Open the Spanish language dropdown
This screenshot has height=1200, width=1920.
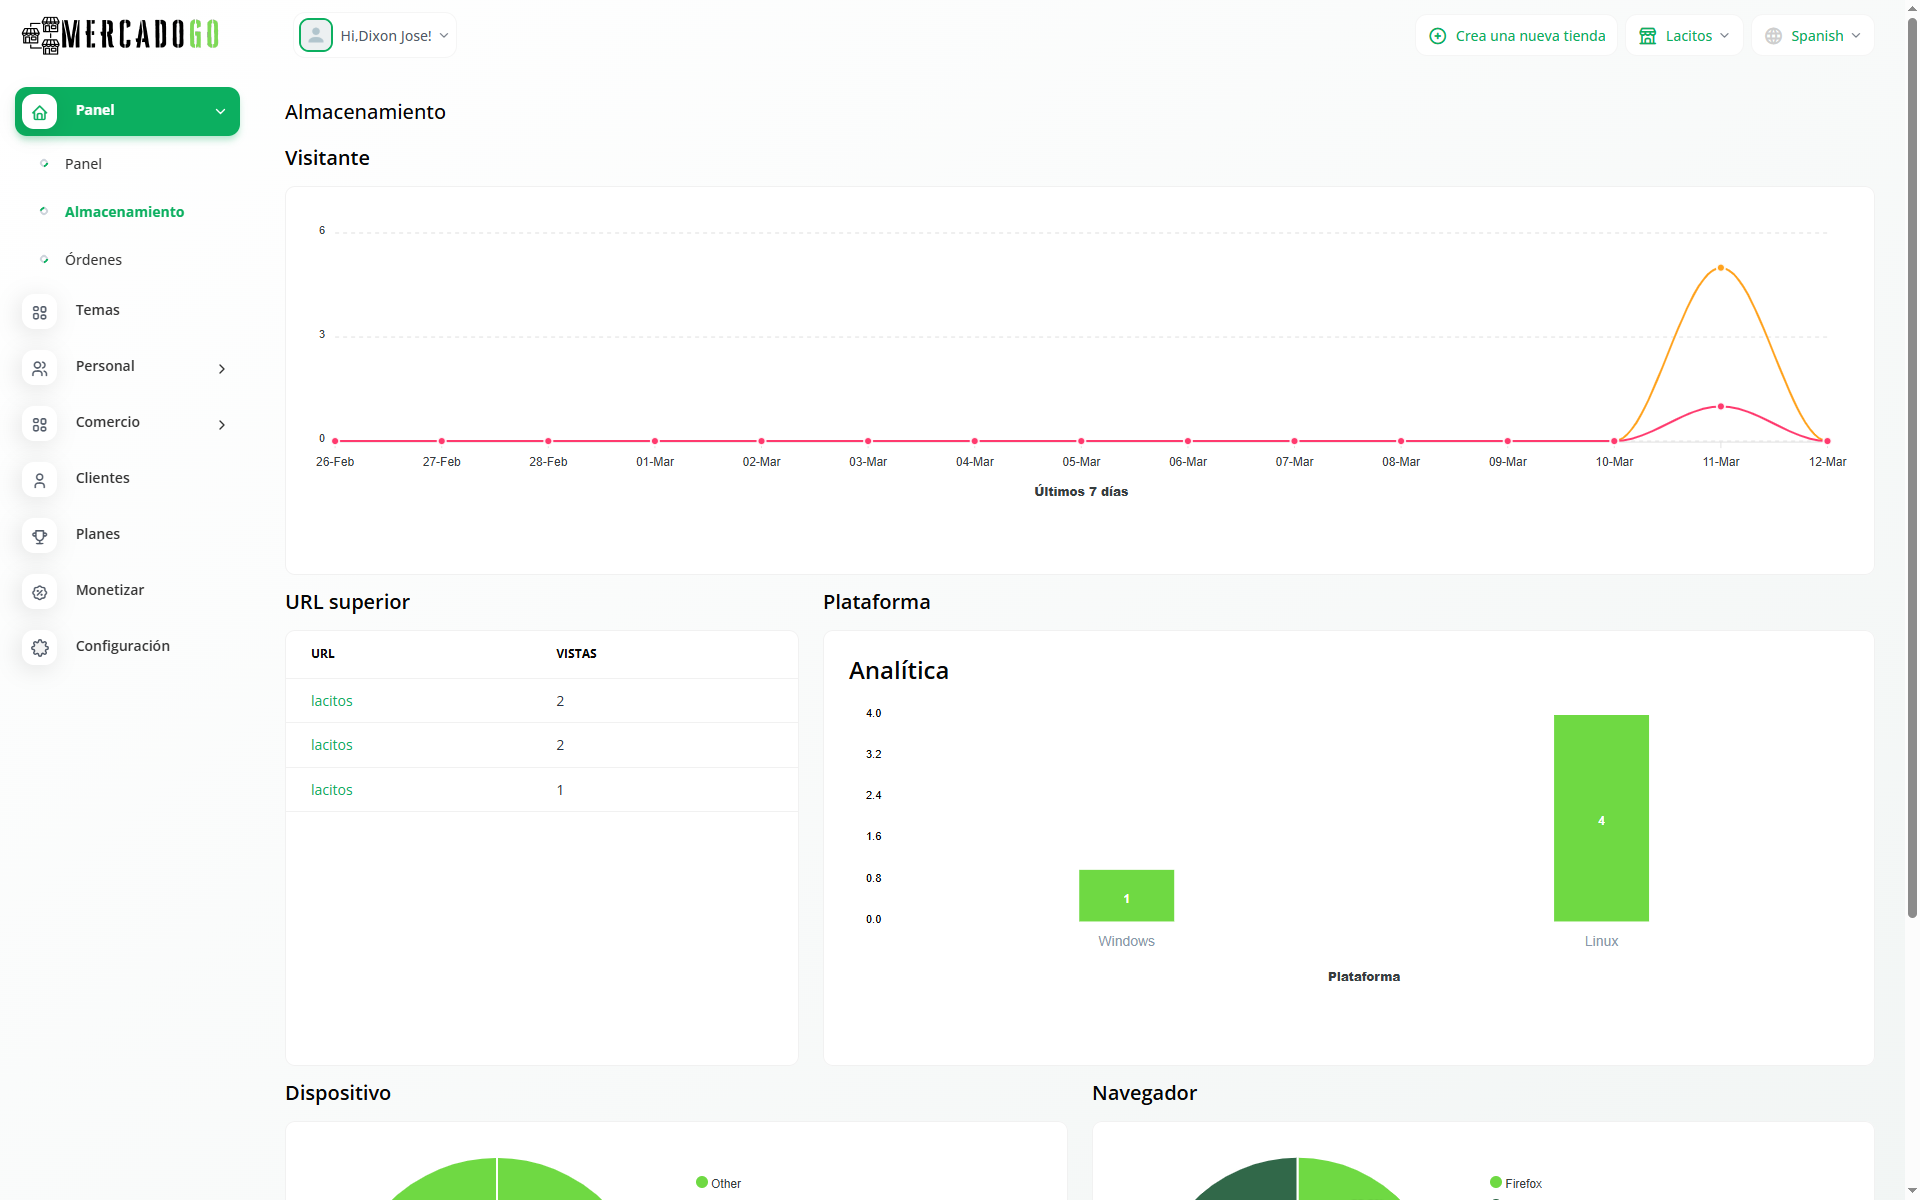pyautogui.click(x=1813, y=36)
